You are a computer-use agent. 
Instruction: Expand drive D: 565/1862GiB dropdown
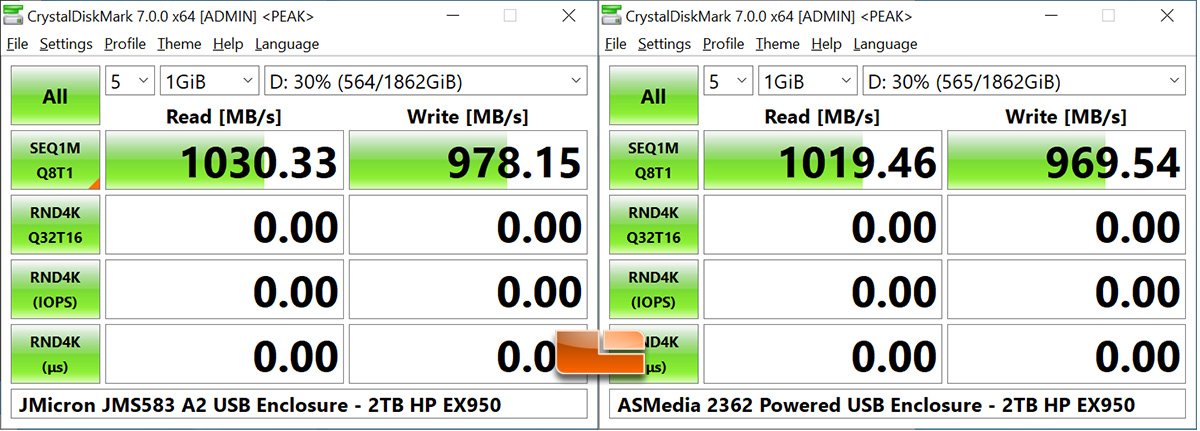point(1025,82)
